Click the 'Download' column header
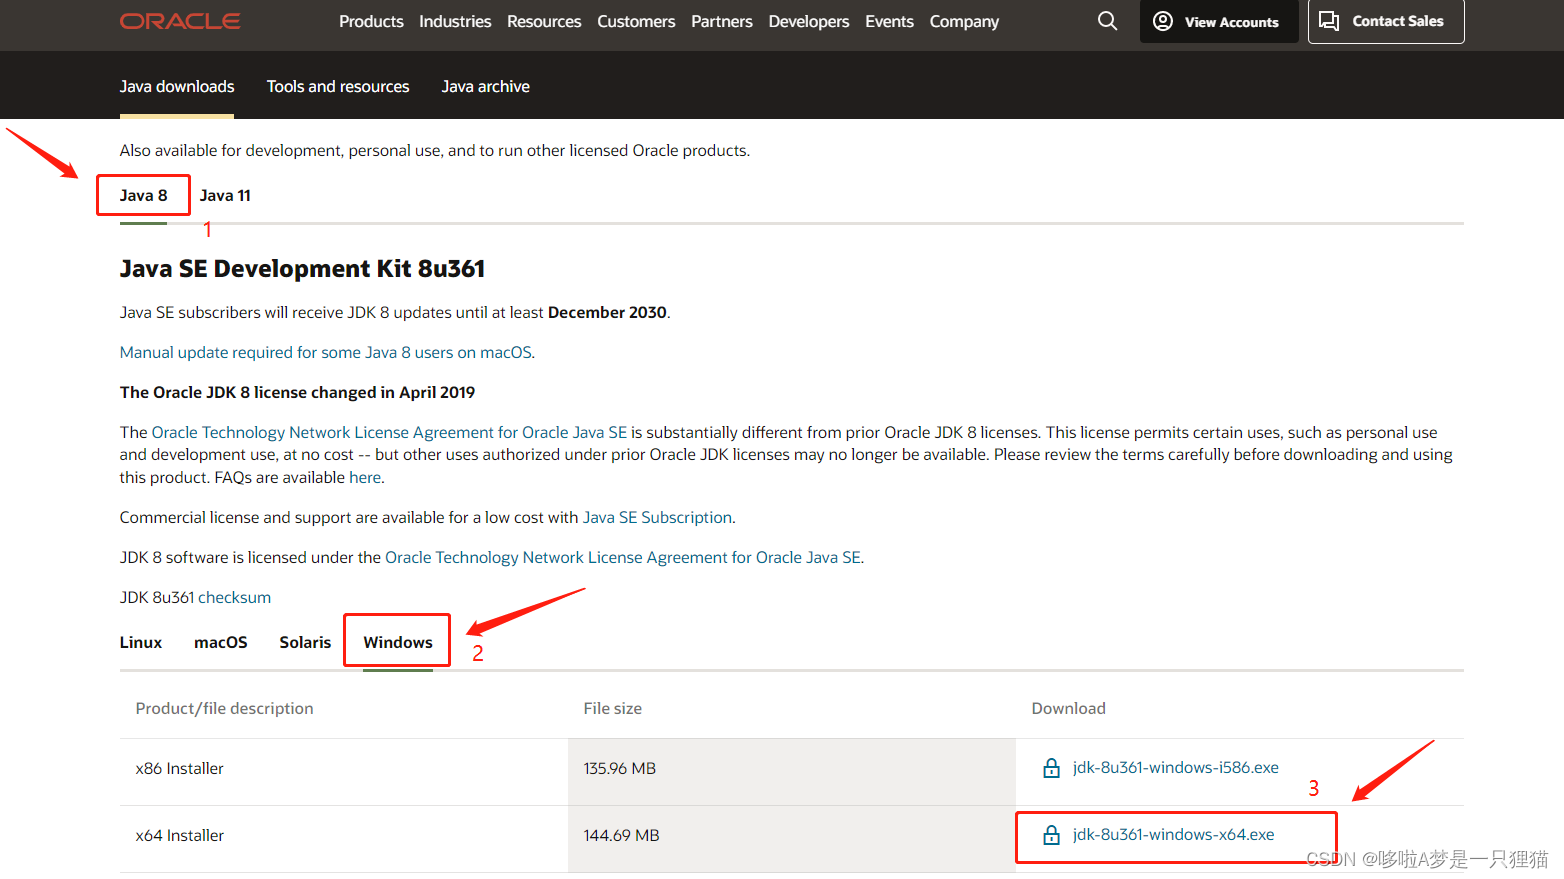The image size is (1564, 879). [x=1069, y=708]
